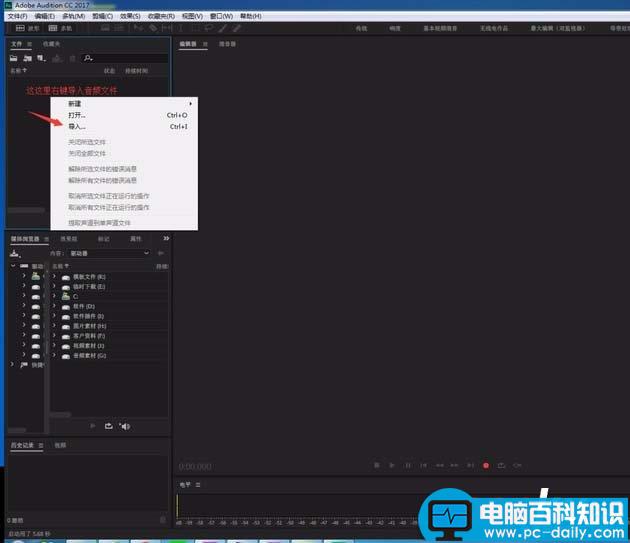Expand the 音频素材 (G:) drive folder
Viewport: 630px width, 543px height.
click(x=54, y=355)
